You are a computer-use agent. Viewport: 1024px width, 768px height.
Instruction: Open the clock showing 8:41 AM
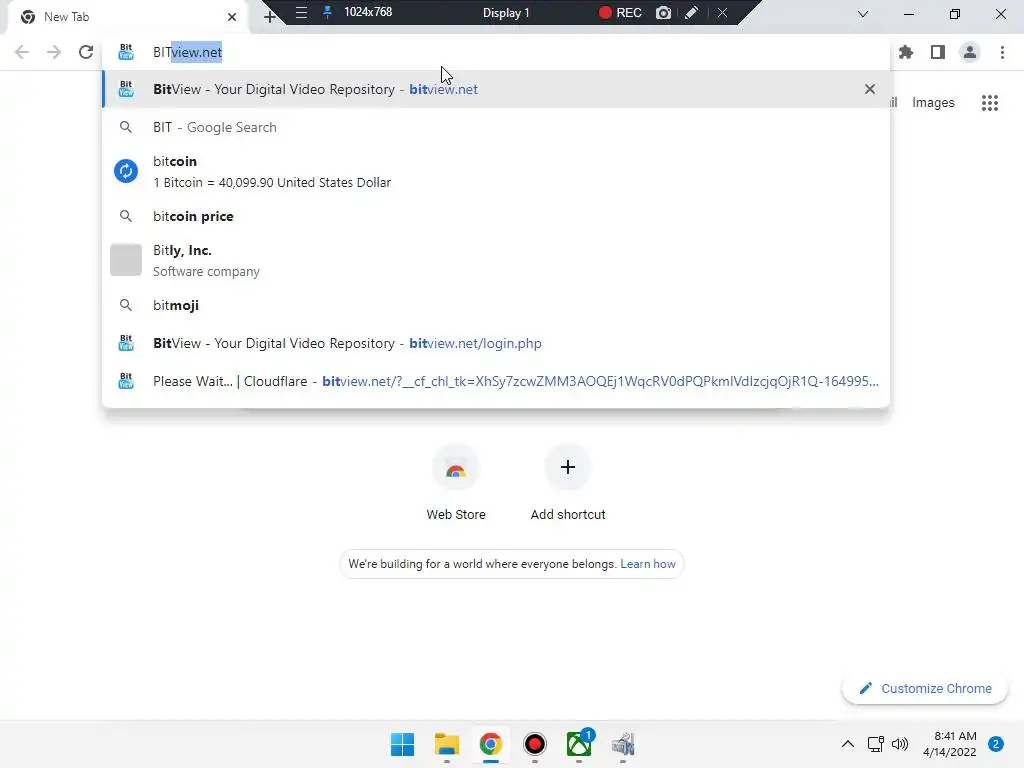950,744
